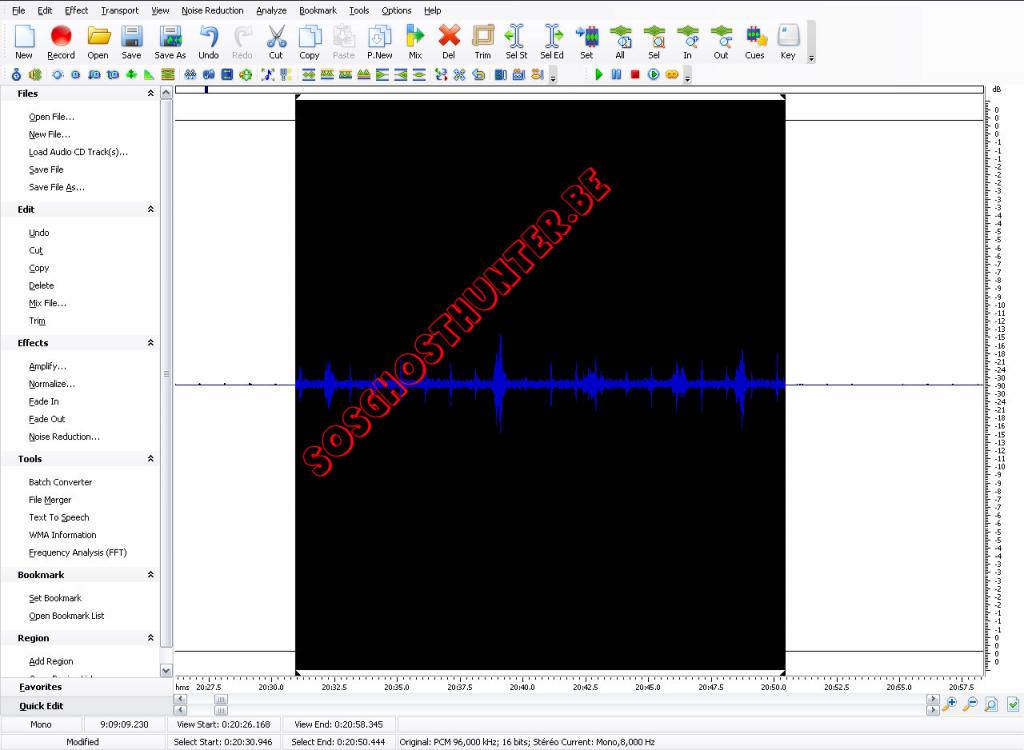Click the sidebar scroll up arrow
Image resolution: width=1024 pixels, height=750 pixels.
pos(166,93)
